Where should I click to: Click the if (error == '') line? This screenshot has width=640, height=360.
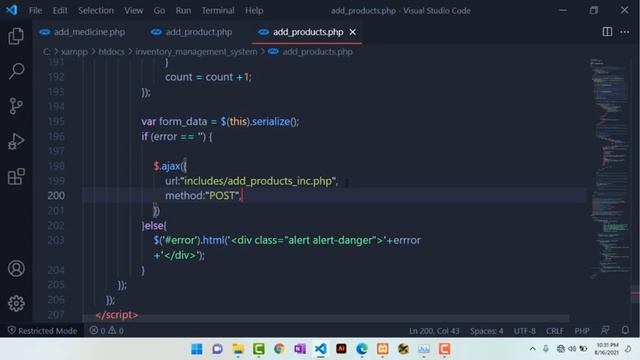(x=177, y=136)
